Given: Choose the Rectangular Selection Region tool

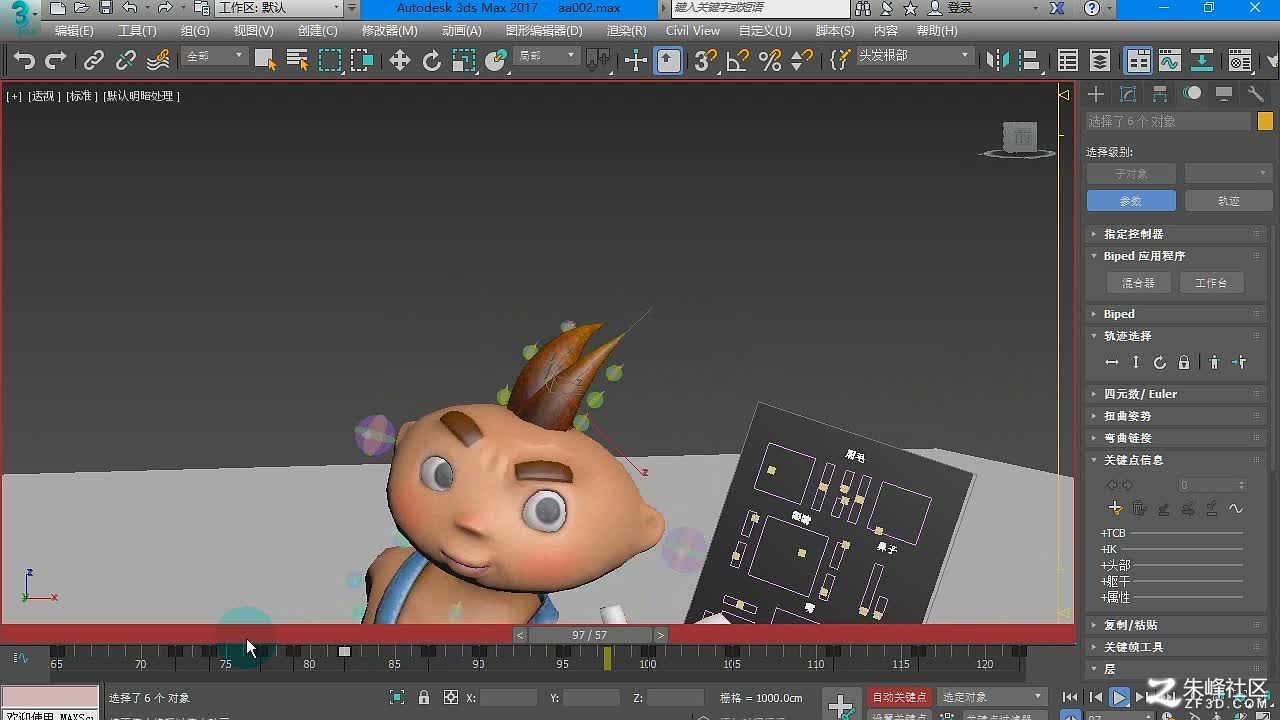Looking at the screenshot, I should pyautogui.click(x=330, y=61).
